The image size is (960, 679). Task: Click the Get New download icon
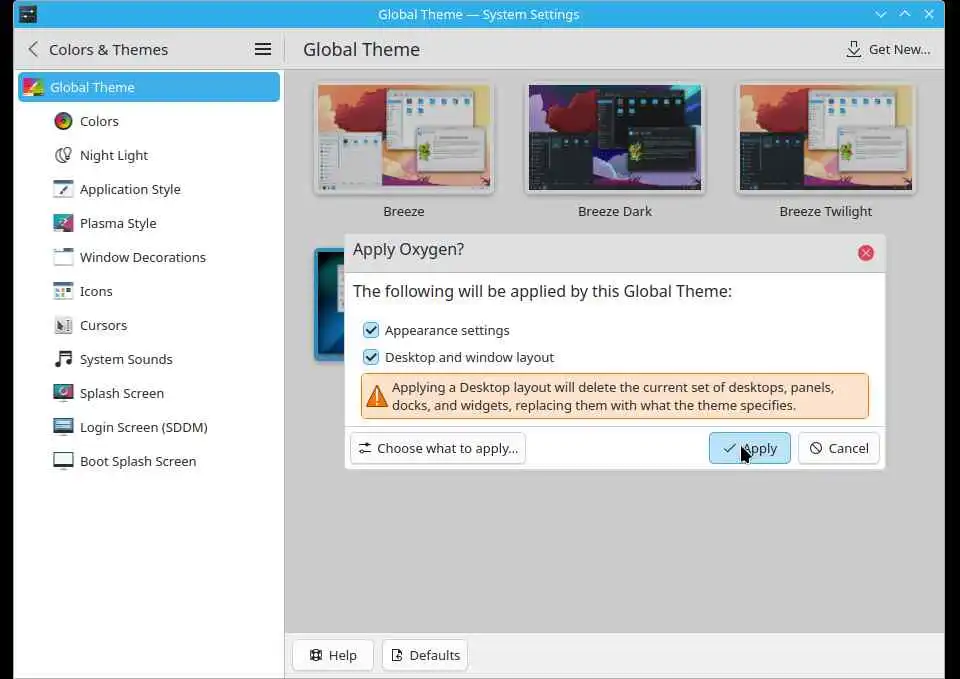(853, 49)
